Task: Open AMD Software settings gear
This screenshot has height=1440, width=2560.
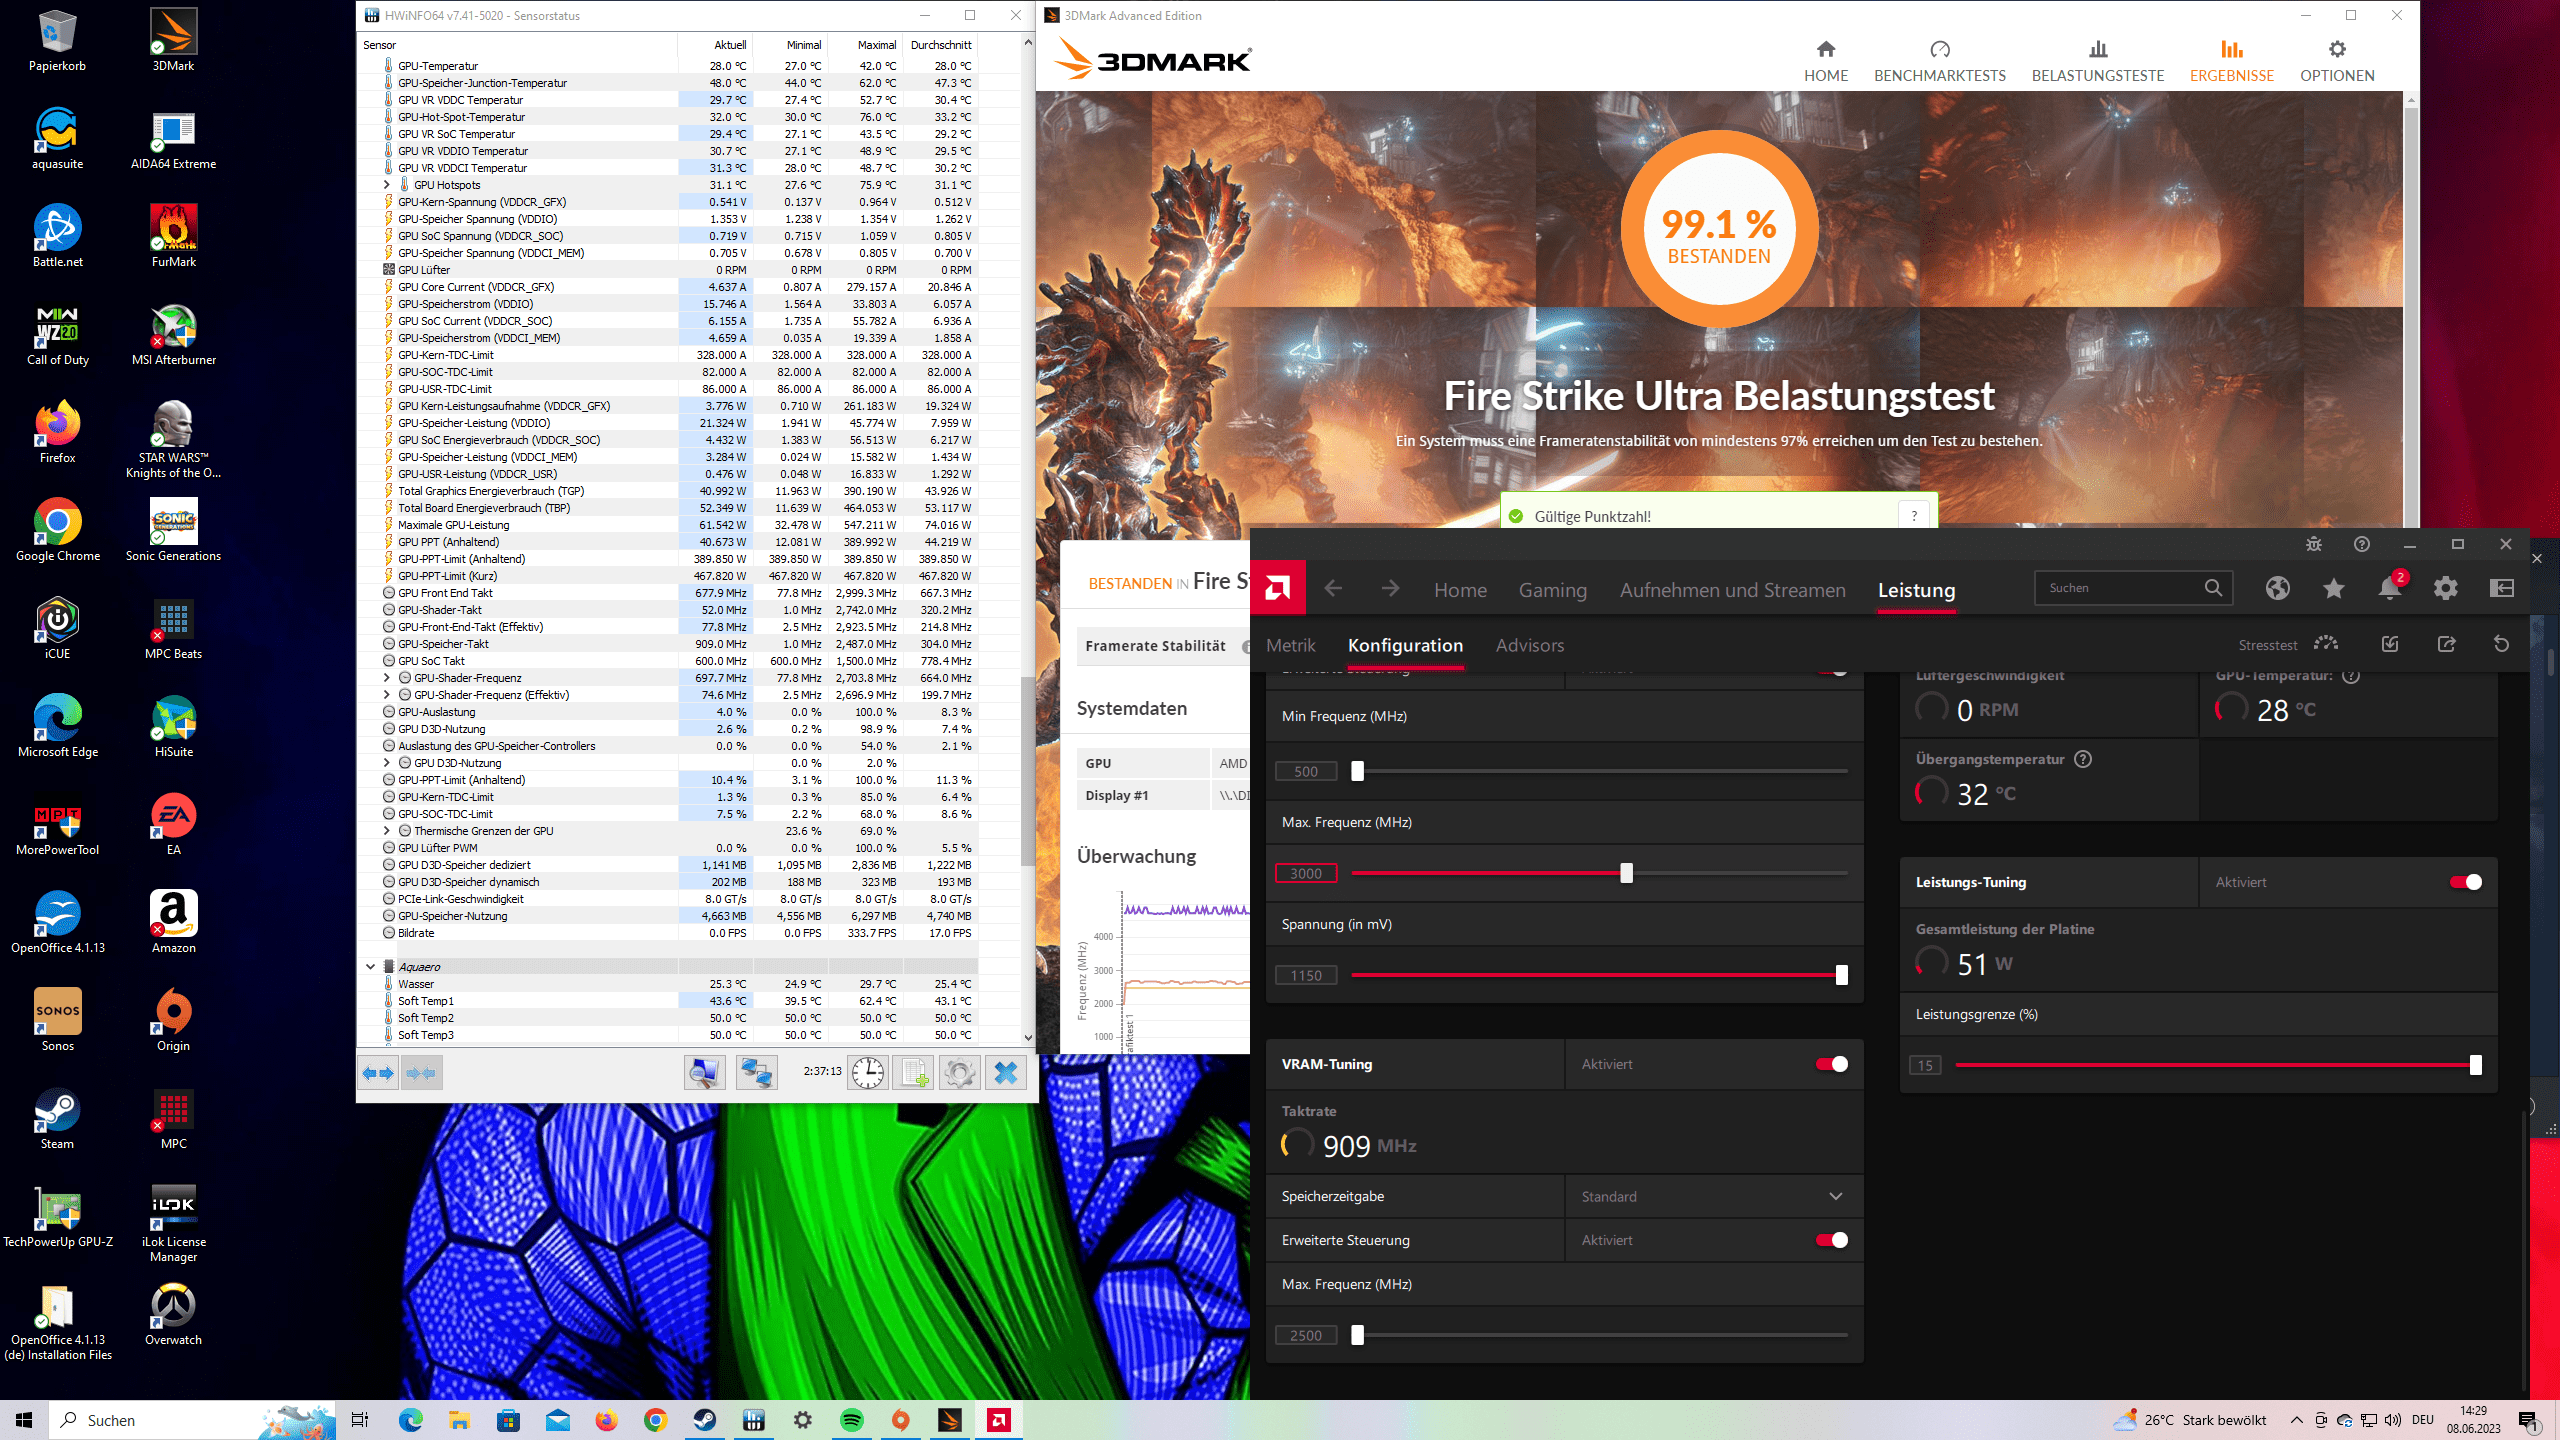Action: [2446, 588]
